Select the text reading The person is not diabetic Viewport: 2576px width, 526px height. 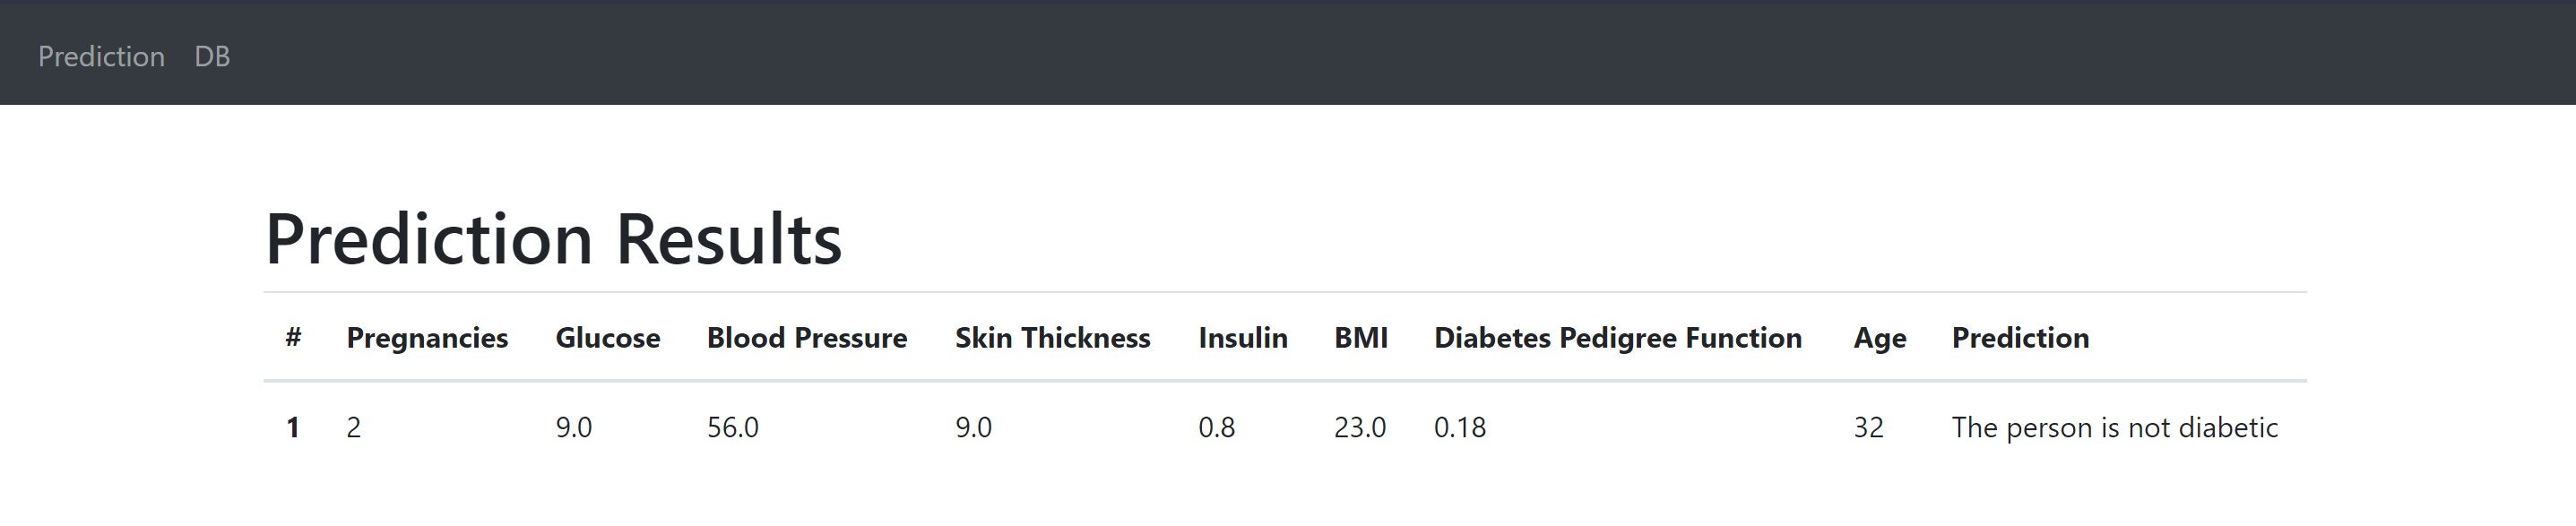pos(2113,427)
